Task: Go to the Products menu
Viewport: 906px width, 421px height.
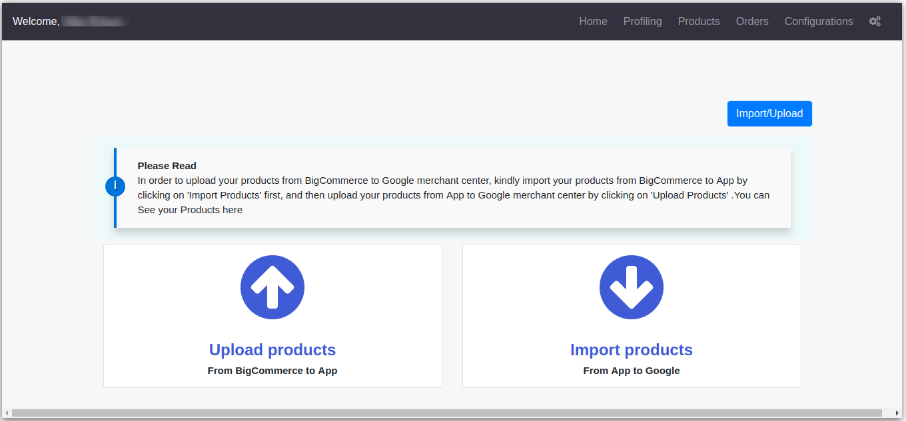Action: [699, 21]
